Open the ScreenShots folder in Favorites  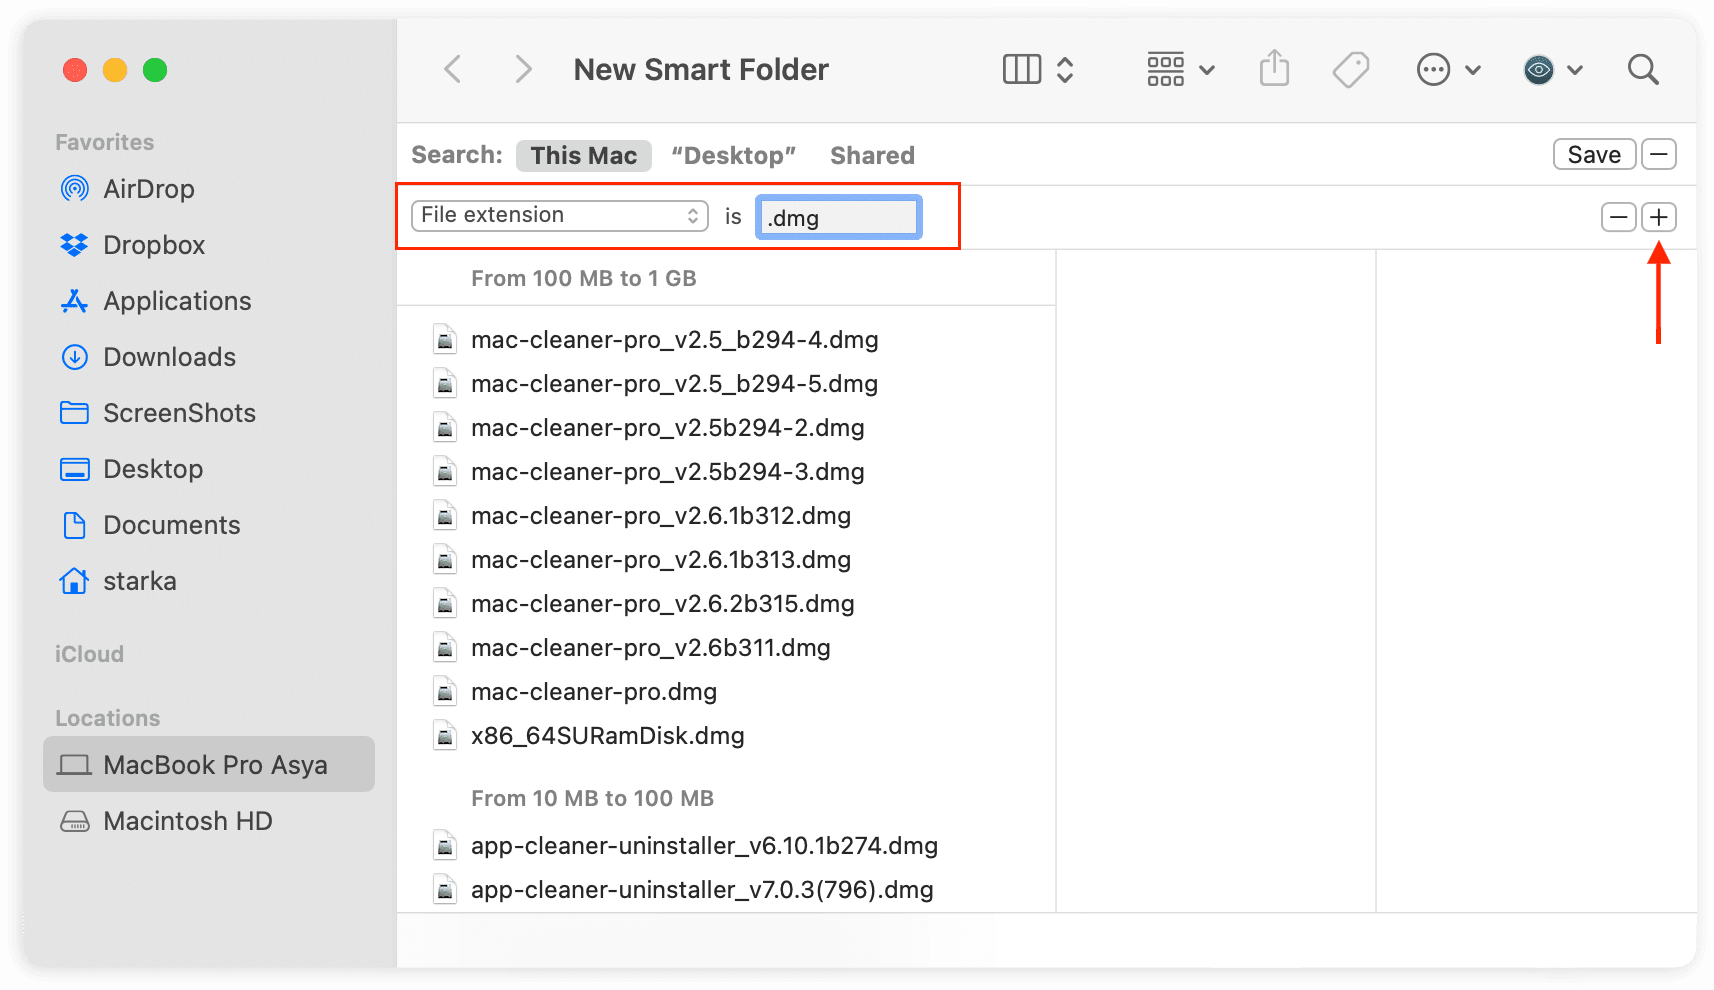pos(178,413)
